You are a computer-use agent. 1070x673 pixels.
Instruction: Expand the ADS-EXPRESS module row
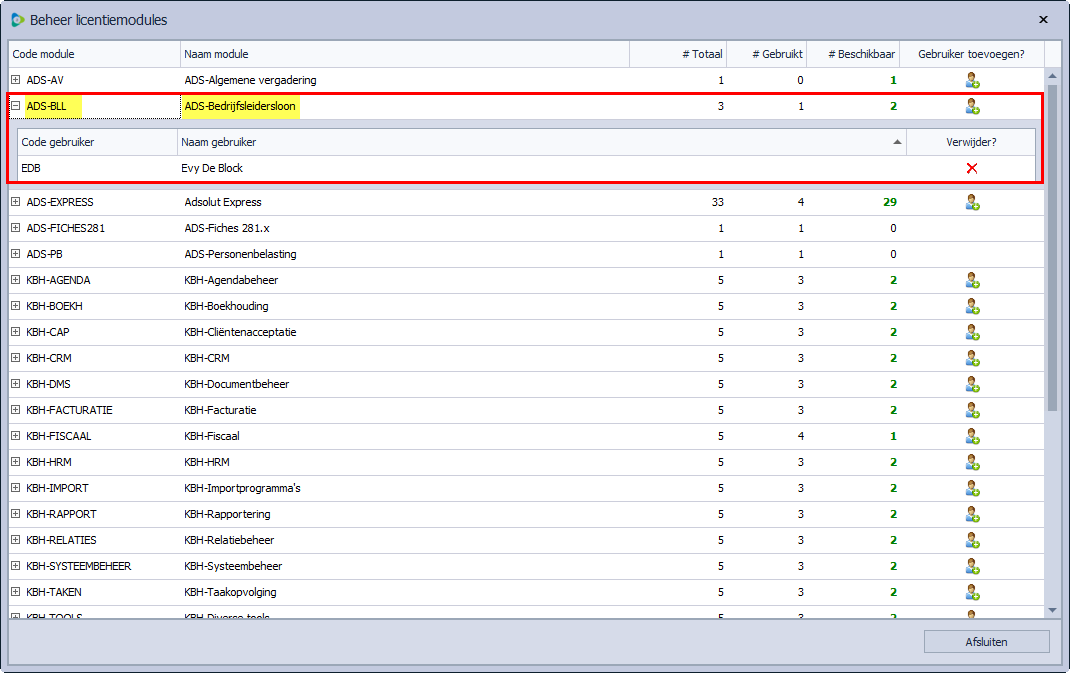pyautogui.click(x=16, y=202)
